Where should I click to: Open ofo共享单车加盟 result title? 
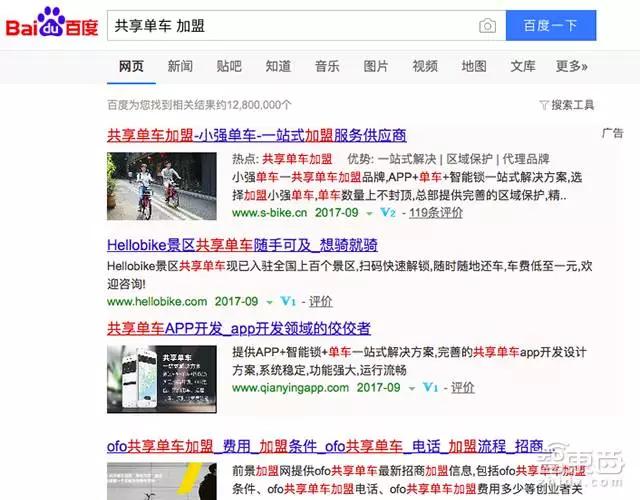(x=331, y=446)
